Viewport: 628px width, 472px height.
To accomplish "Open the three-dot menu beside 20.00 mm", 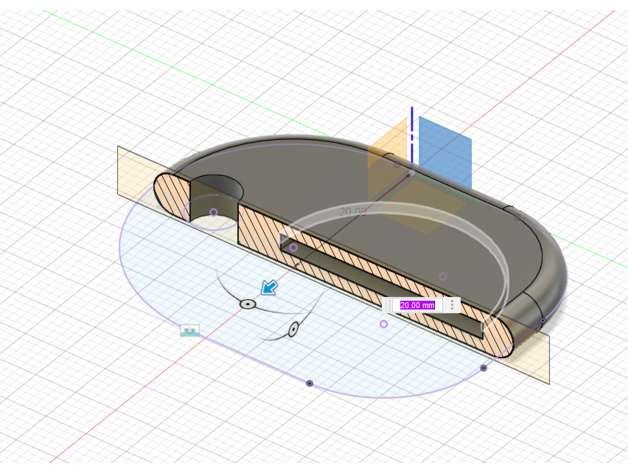I will click(452, 305).
